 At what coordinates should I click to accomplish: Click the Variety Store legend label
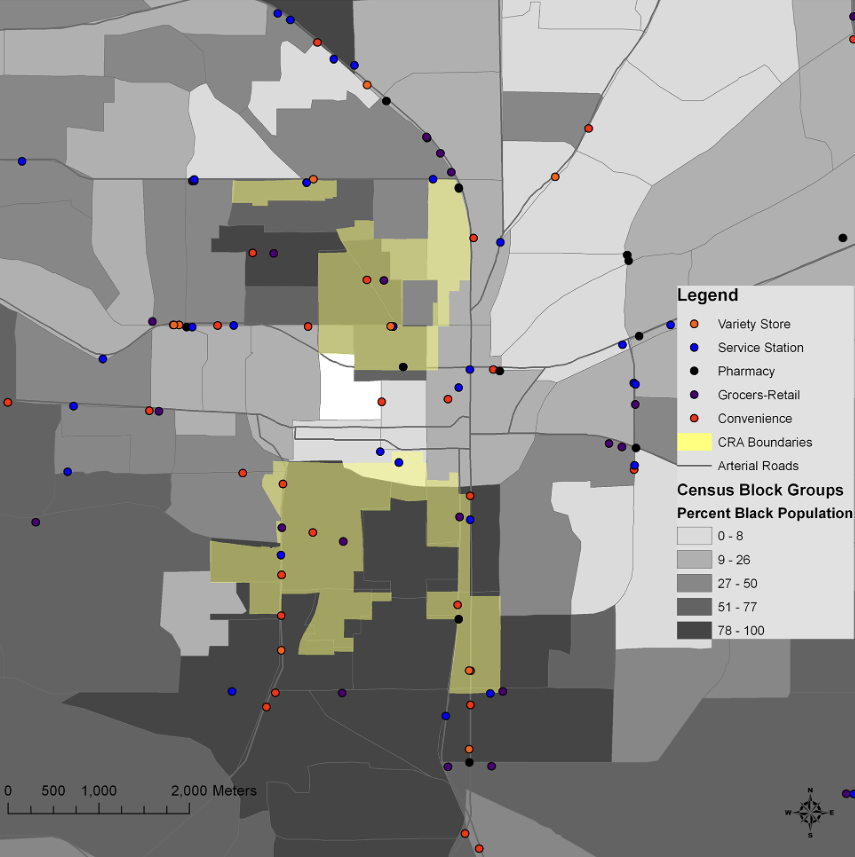pyautogui.click(x=754, y=324)
